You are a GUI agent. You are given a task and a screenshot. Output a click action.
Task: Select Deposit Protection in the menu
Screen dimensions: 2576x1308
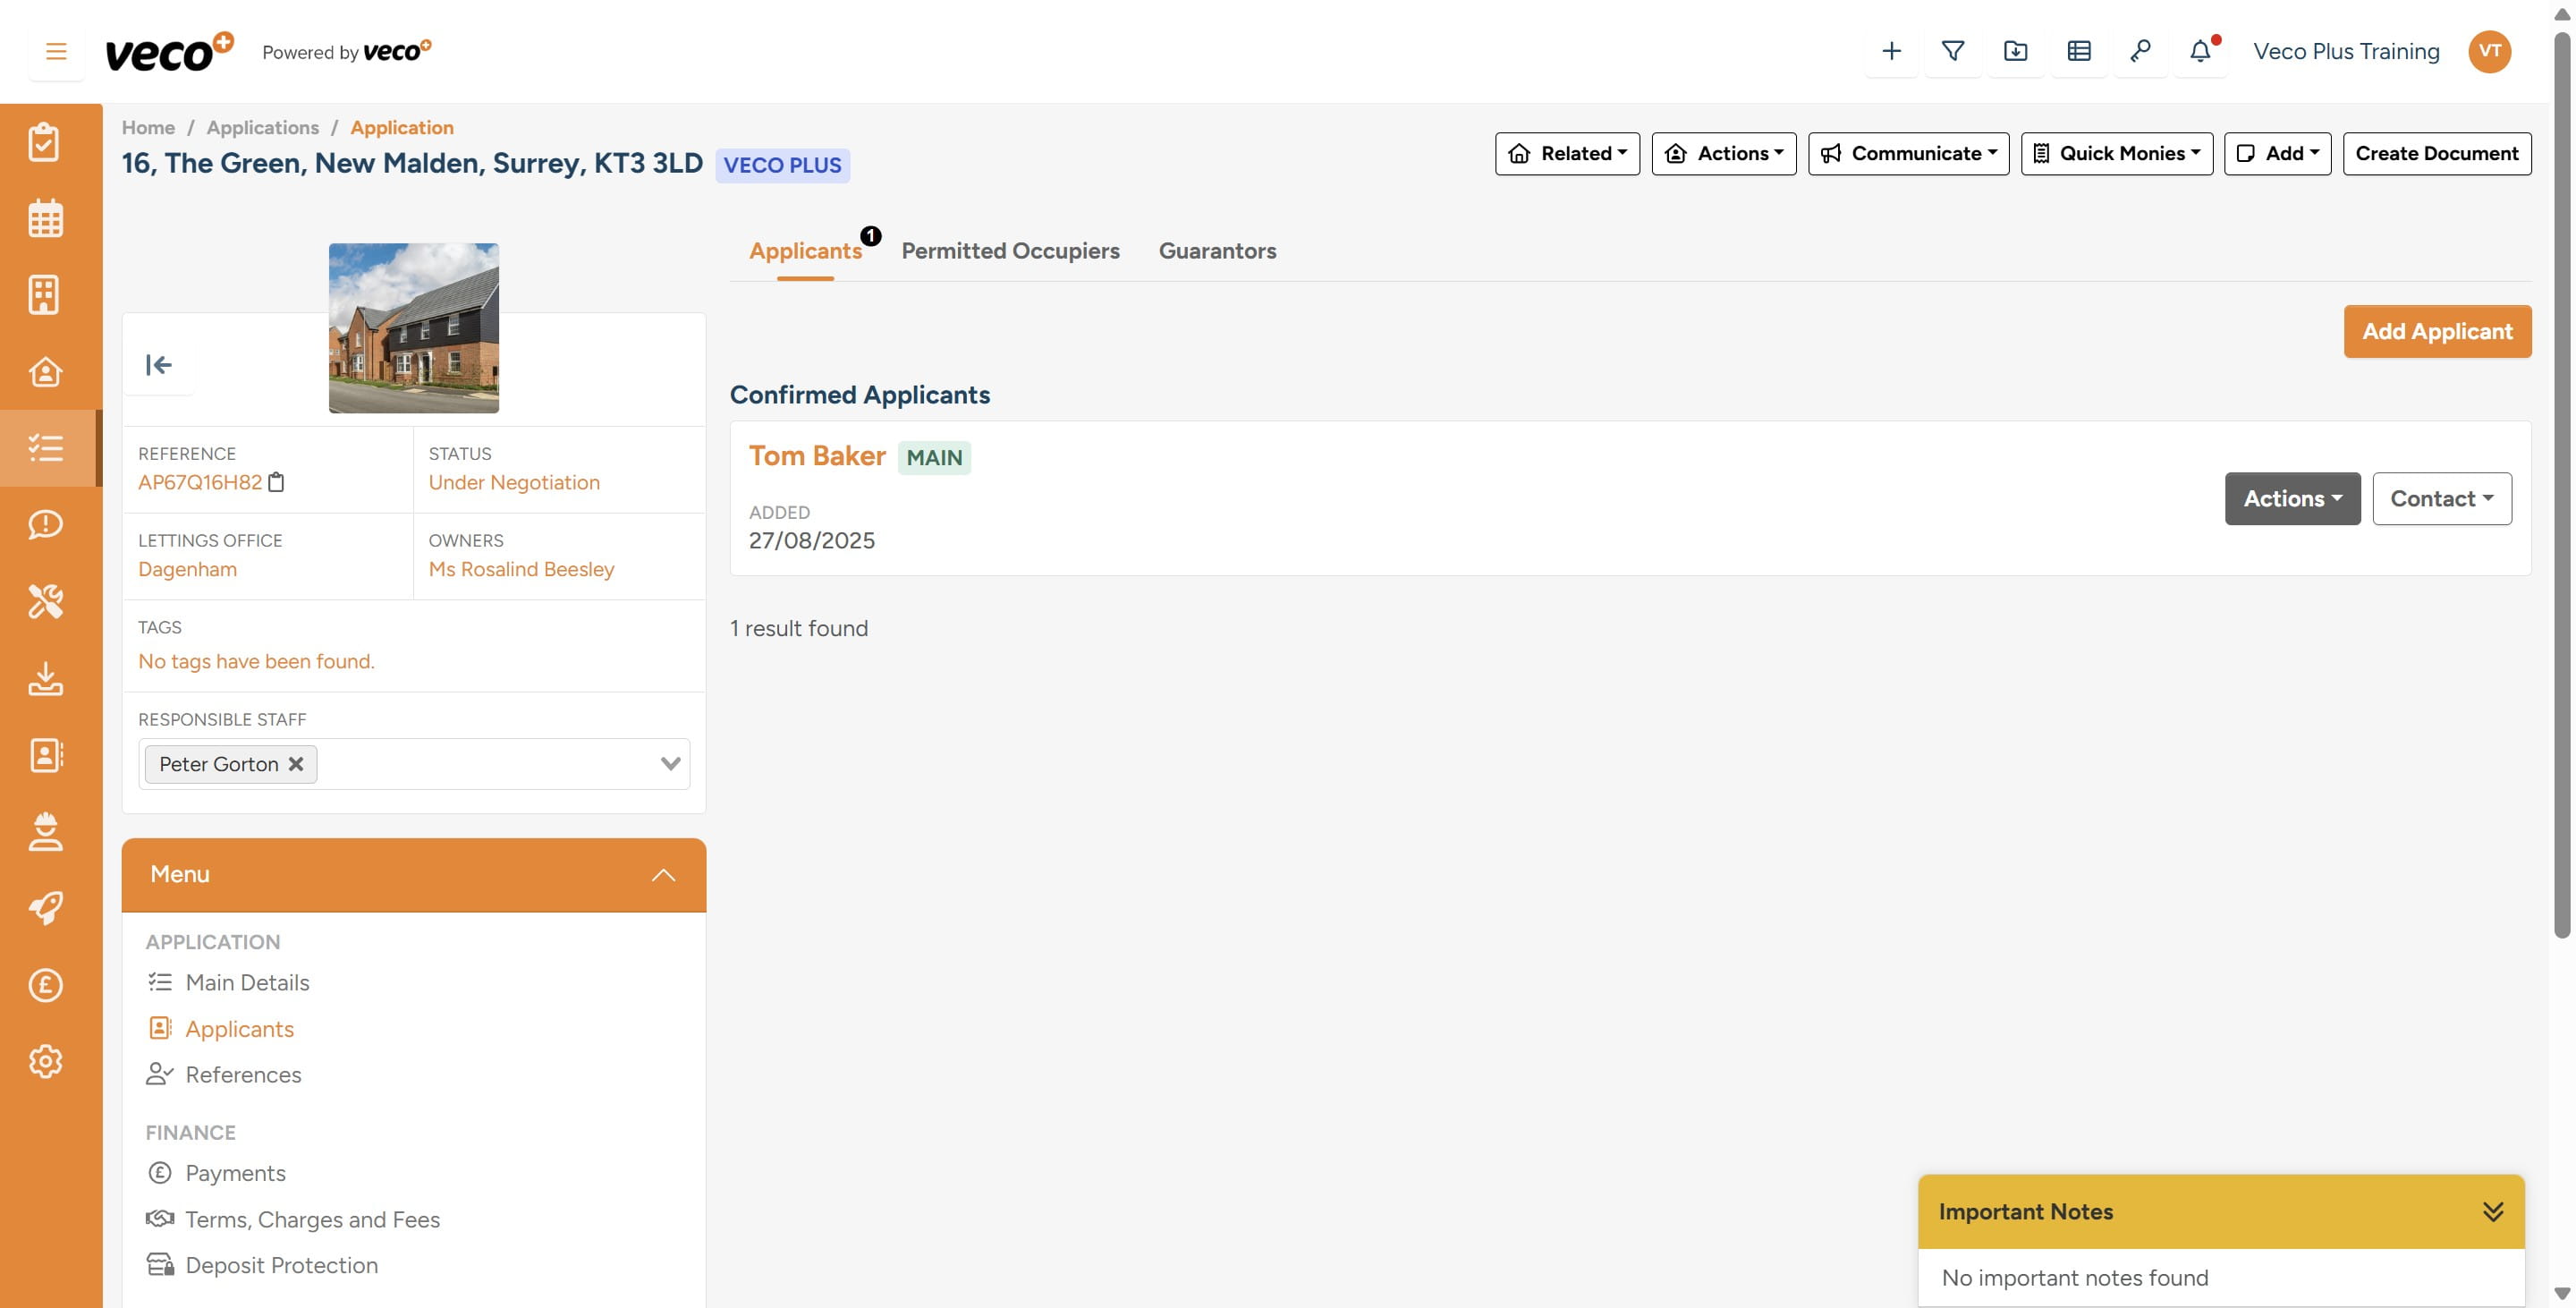[x=281, y=1266]
